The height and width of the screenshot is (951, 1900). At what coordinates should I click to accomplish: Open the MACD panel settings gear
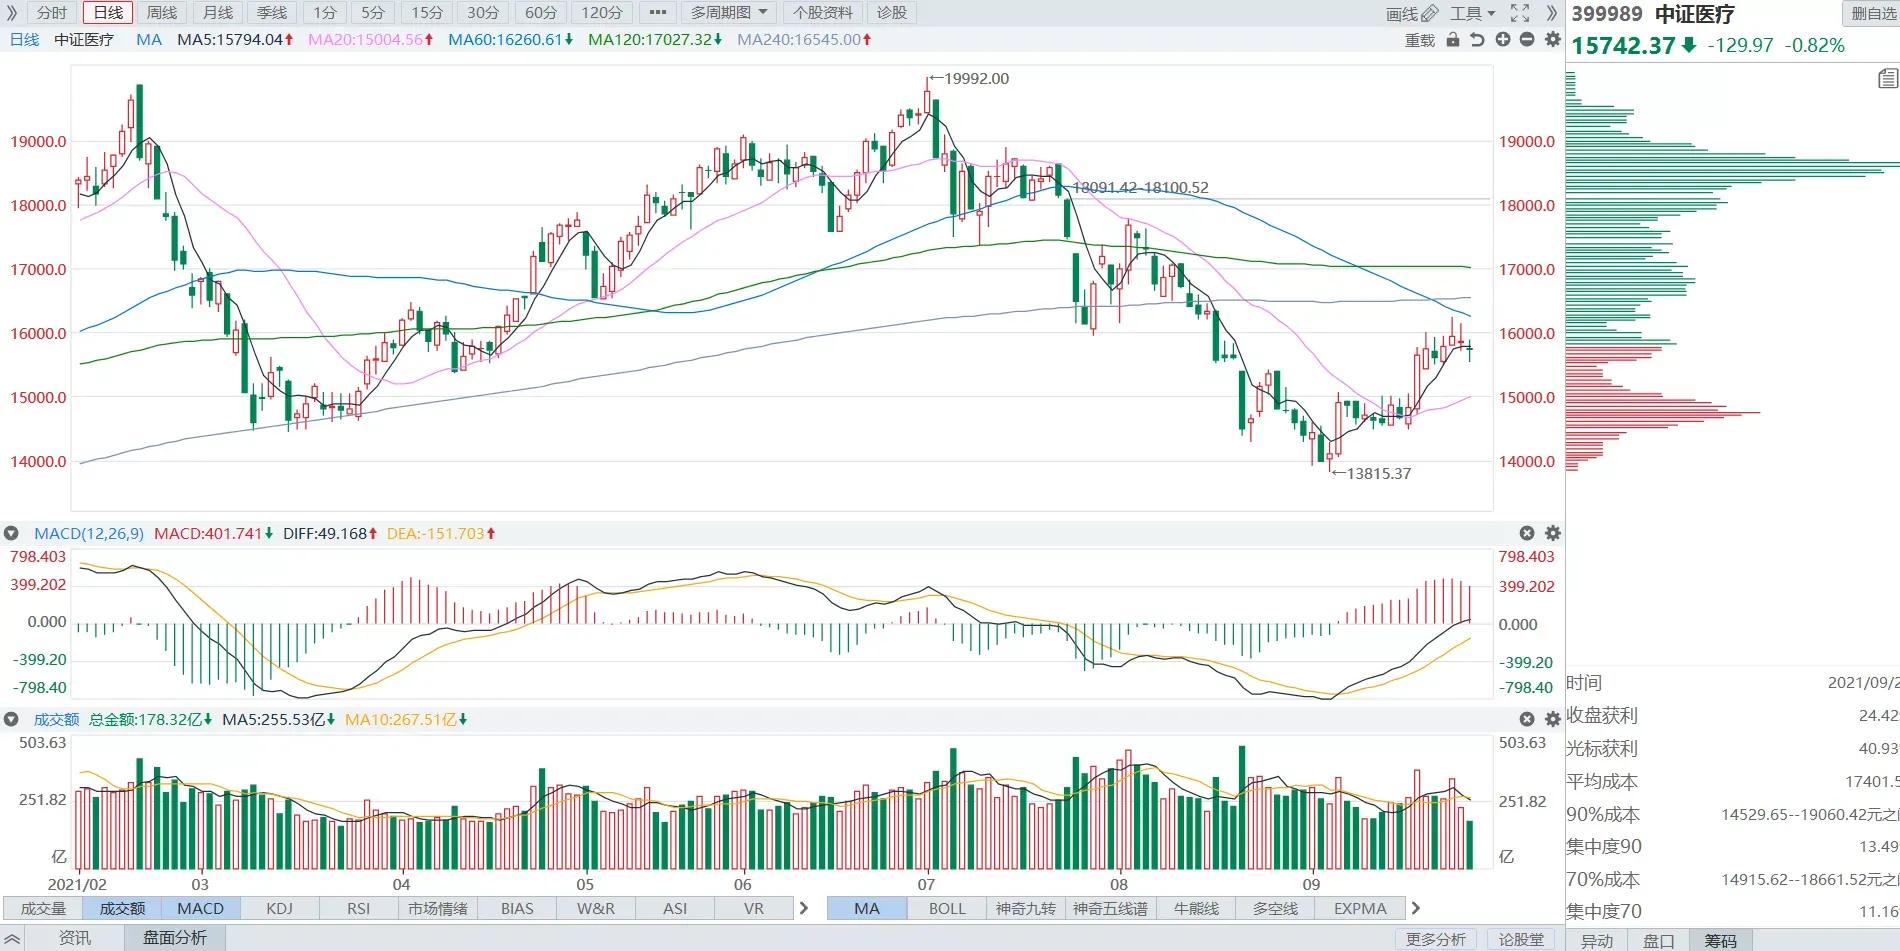1553,533
